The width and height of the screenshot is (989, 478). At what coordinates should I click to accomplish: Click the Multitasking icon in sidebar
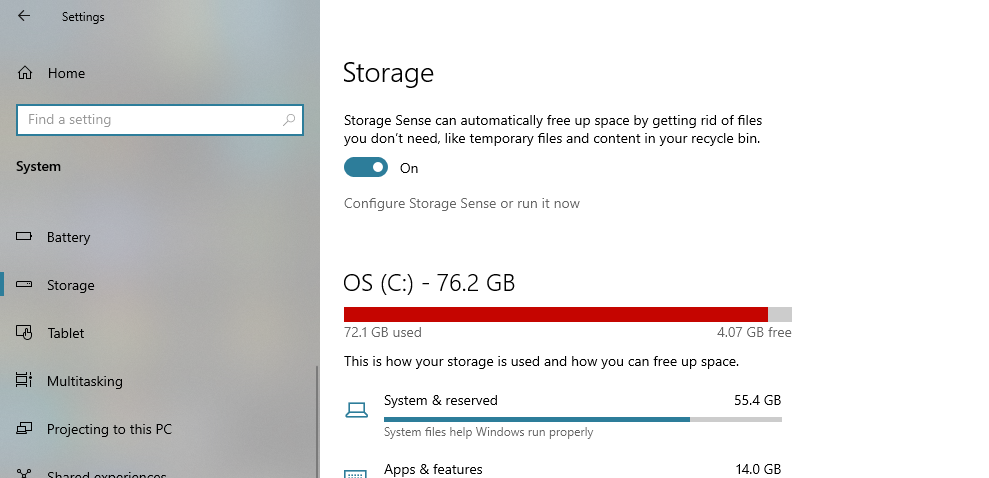24,380
